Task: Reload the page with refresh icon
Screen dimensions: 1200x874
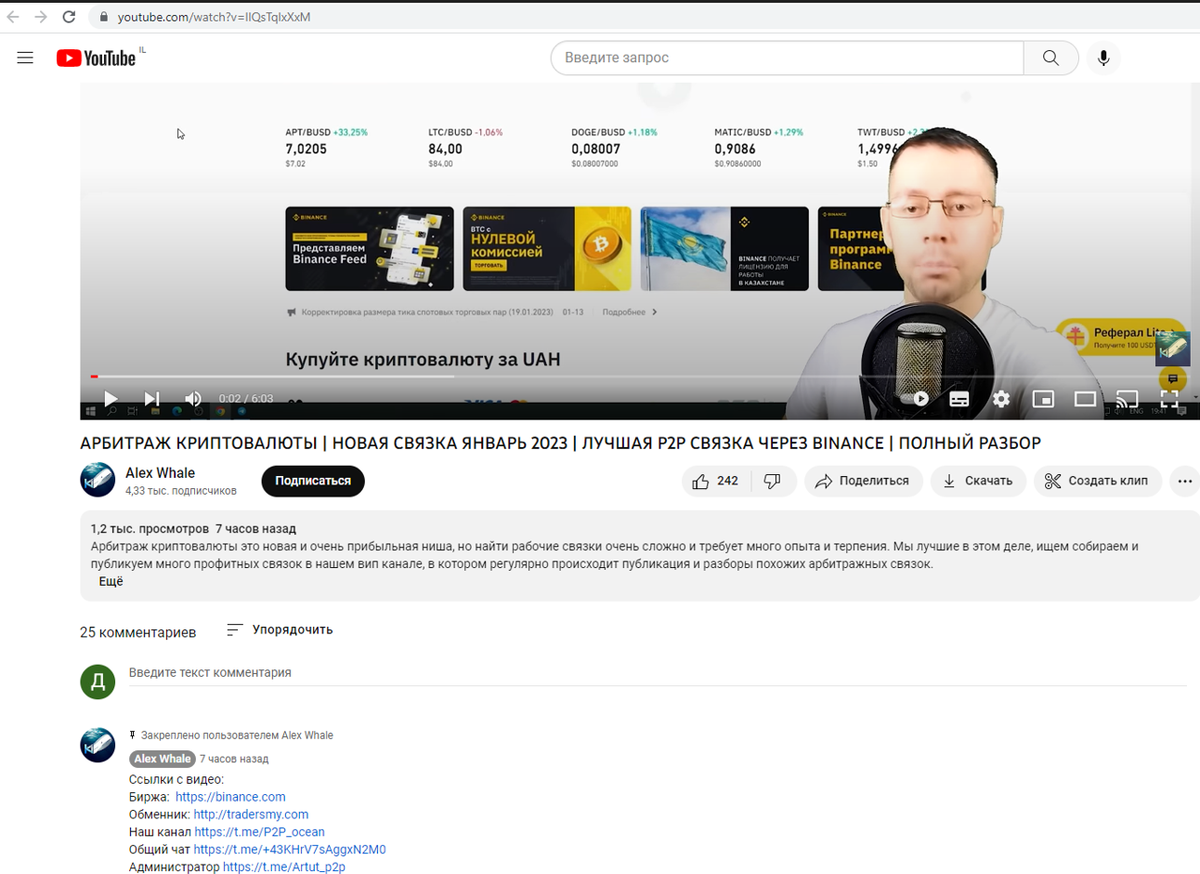Action: 69,17
